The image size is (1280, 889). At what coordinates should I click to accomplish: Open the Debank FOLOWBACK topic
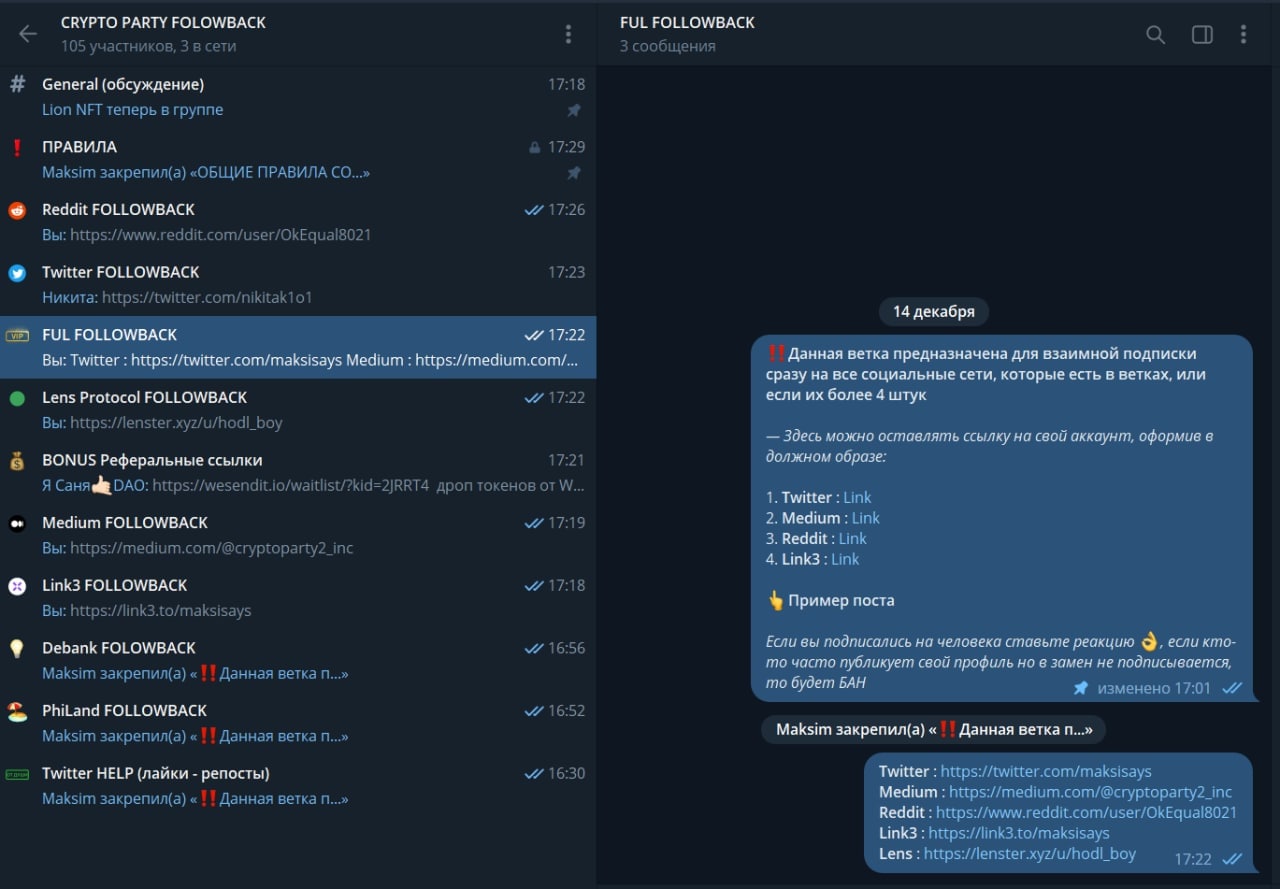298,661
